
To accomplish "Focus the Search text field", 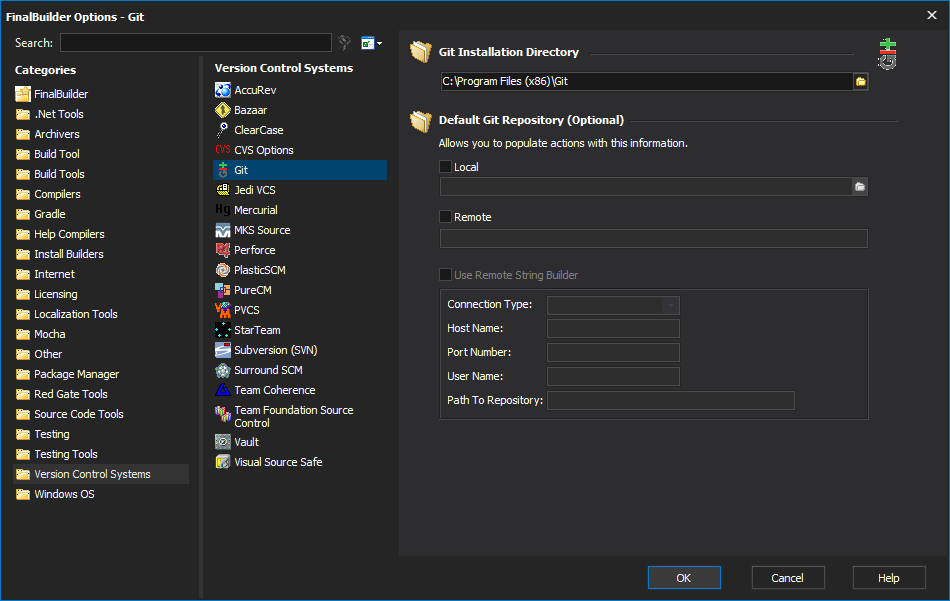I will pos(196,42).
